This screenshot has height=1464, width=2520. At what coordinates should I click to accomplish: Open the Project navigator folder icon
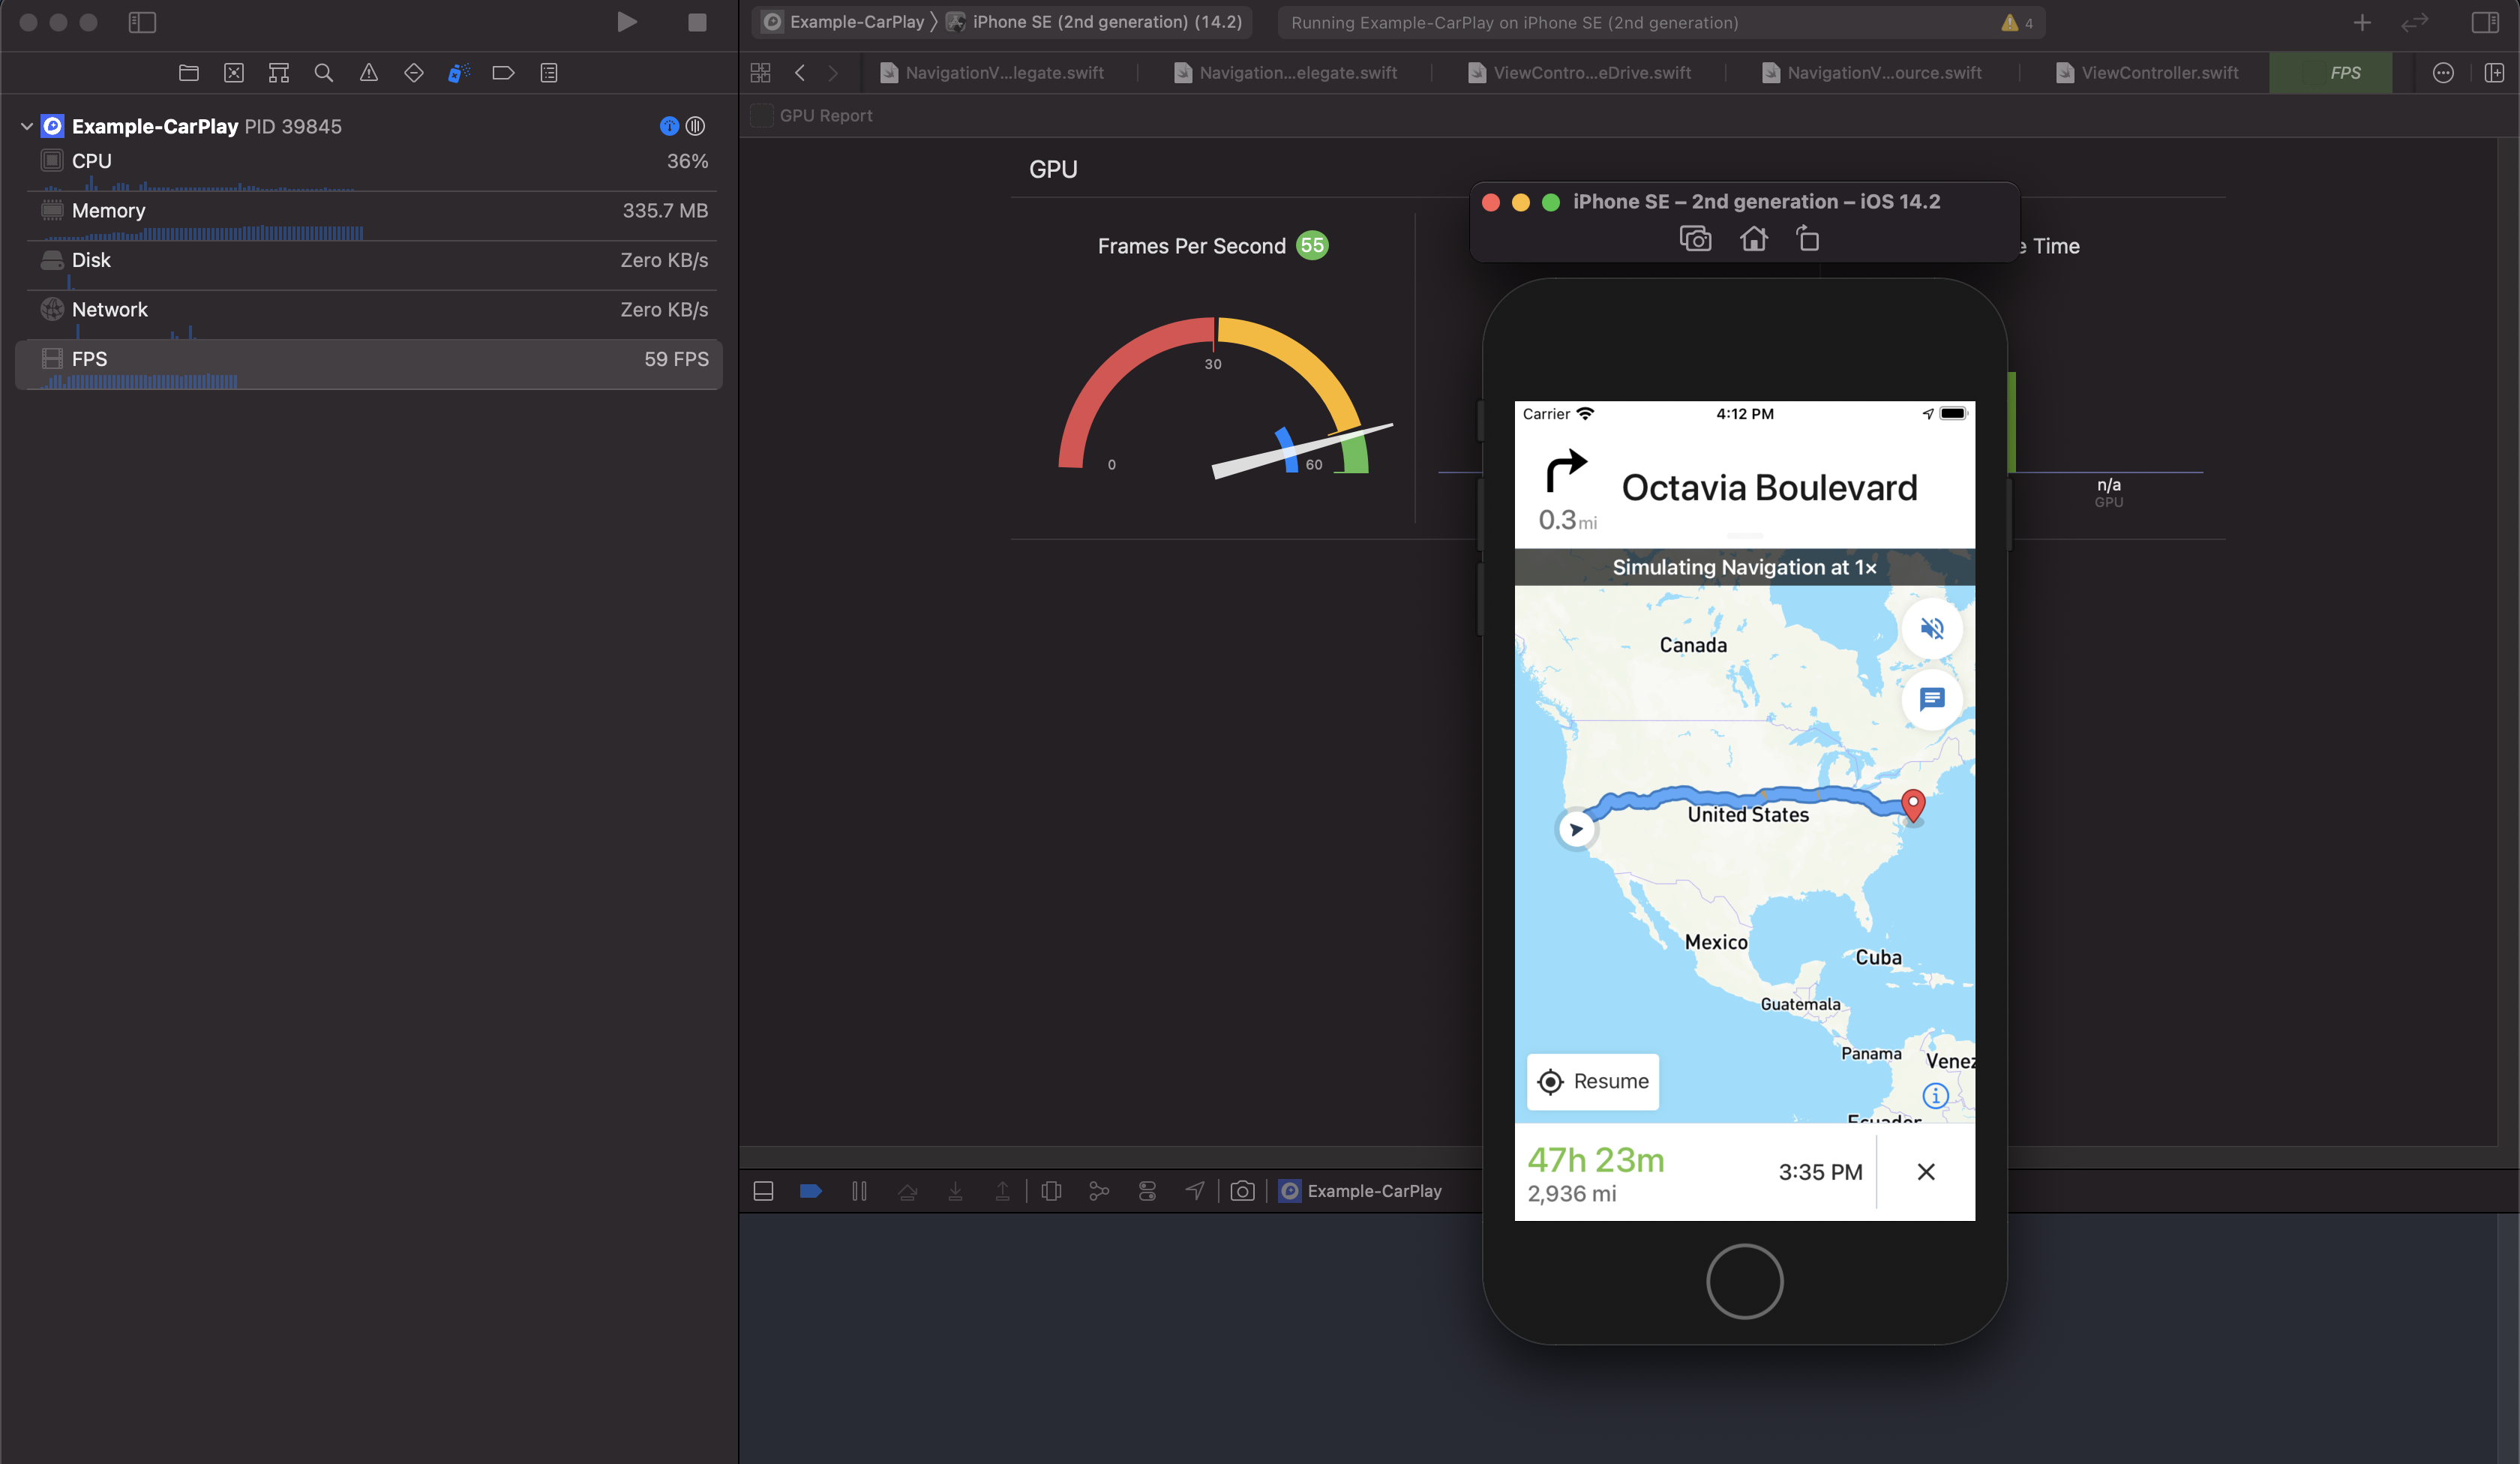click(x=188, y=73)
